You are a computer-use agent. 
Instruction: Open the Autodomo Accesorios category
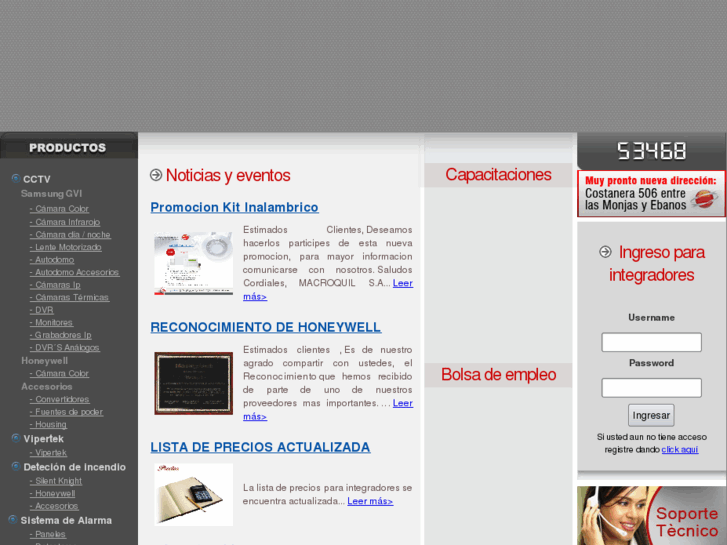(74, 272)
